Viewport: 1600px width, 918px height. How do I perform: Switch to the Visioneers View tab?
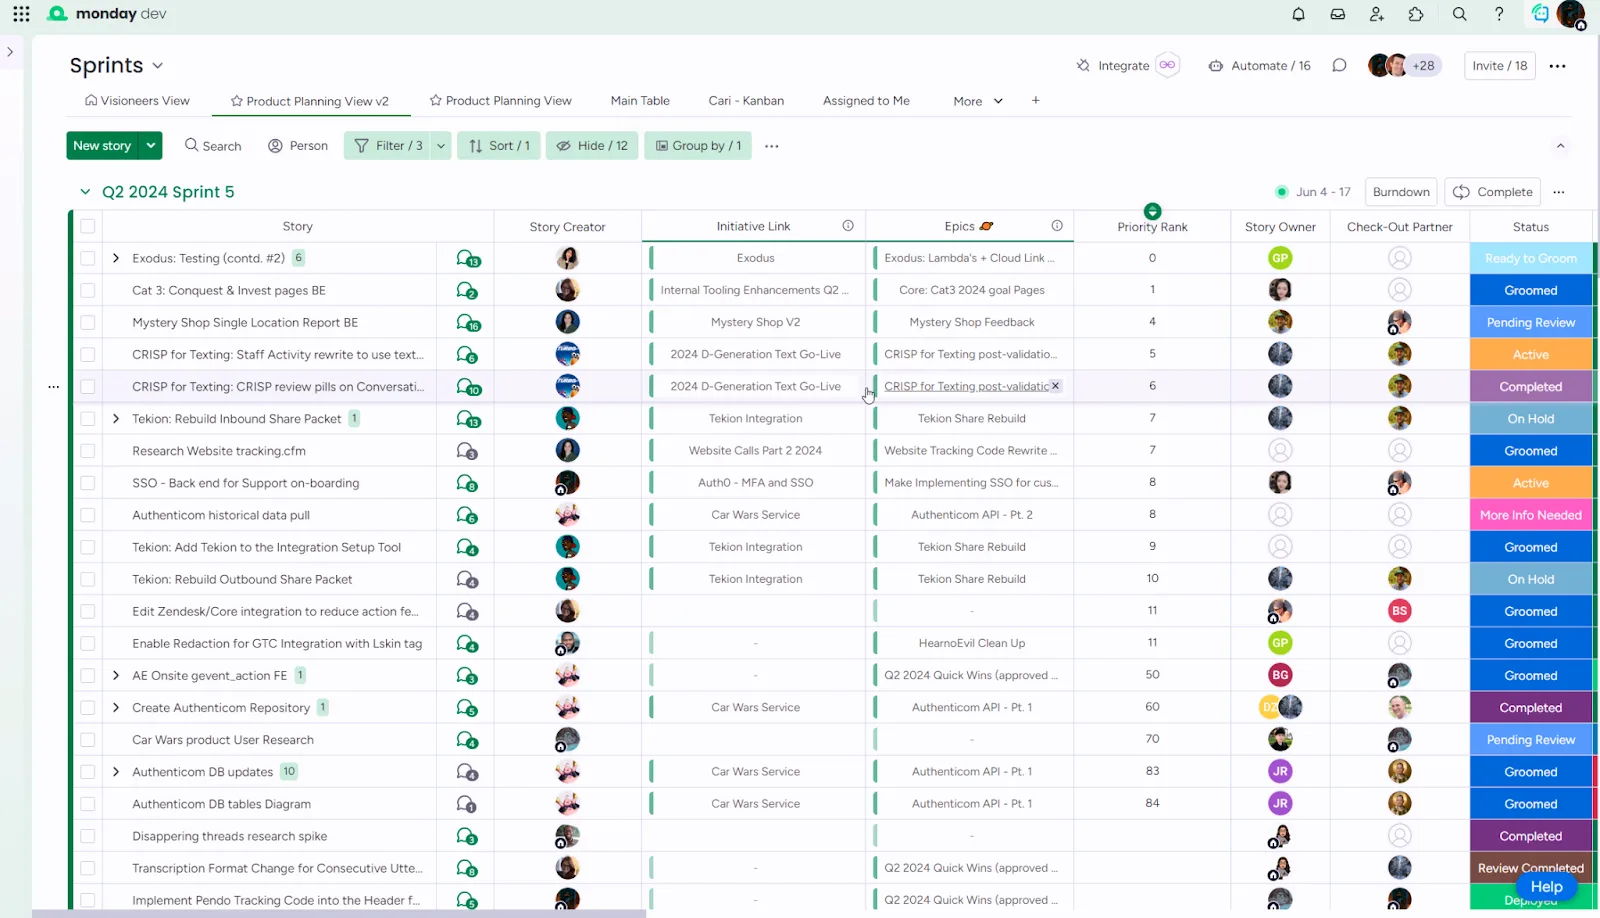(x=137, y=101)
